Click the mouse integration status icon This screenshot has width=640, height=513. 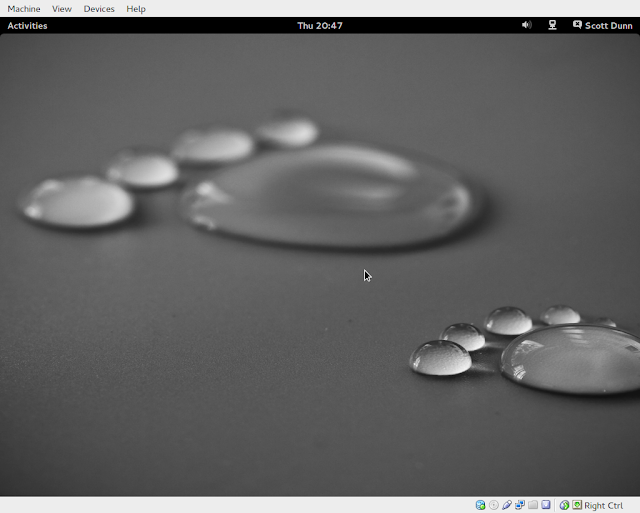point(564,505)
